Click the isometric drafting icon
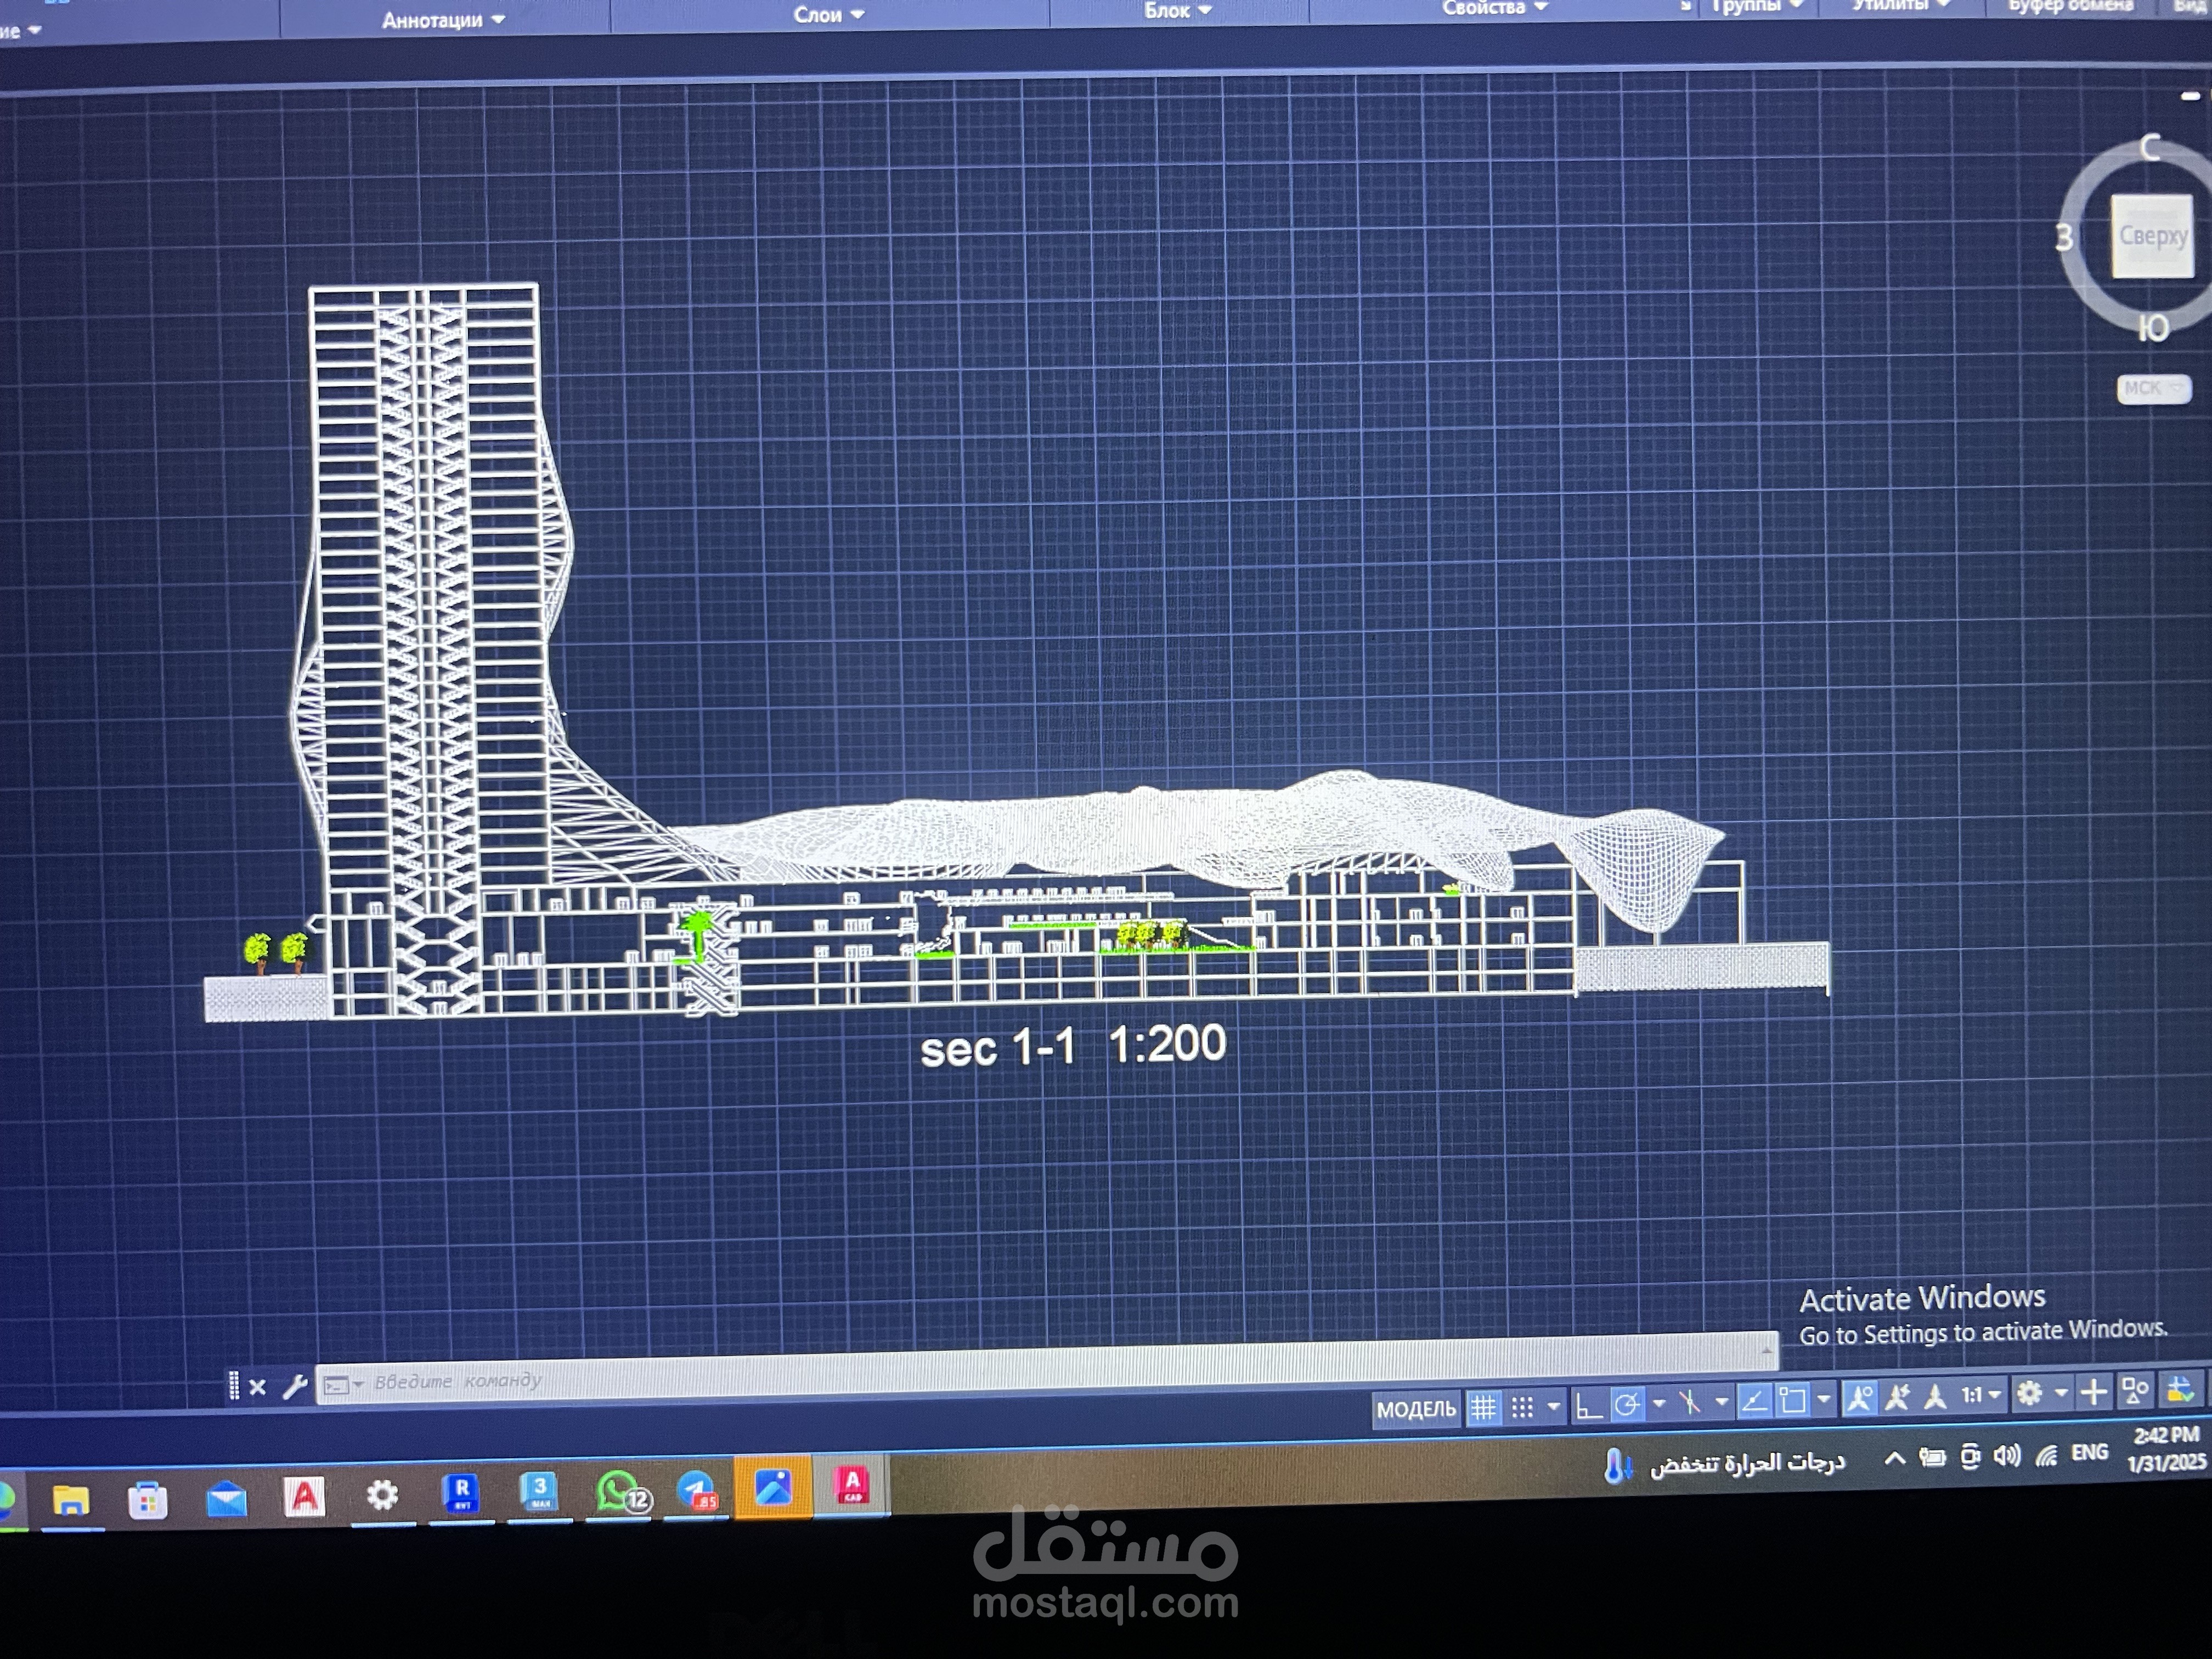The image size is (2212, 1659). coord(1690,1403)
